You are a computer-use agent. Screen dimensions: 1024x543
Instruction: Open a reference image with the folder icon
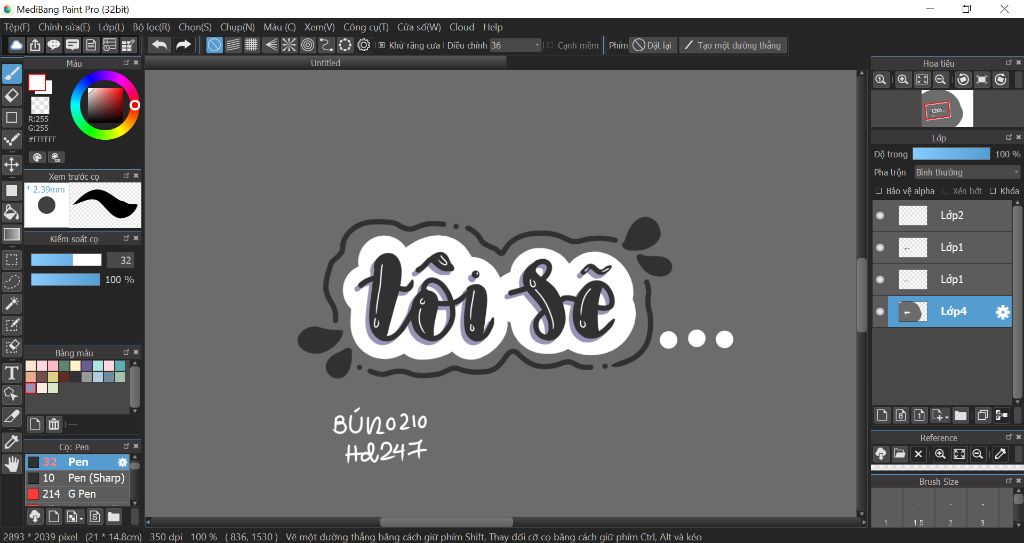[x=899, y=453]
